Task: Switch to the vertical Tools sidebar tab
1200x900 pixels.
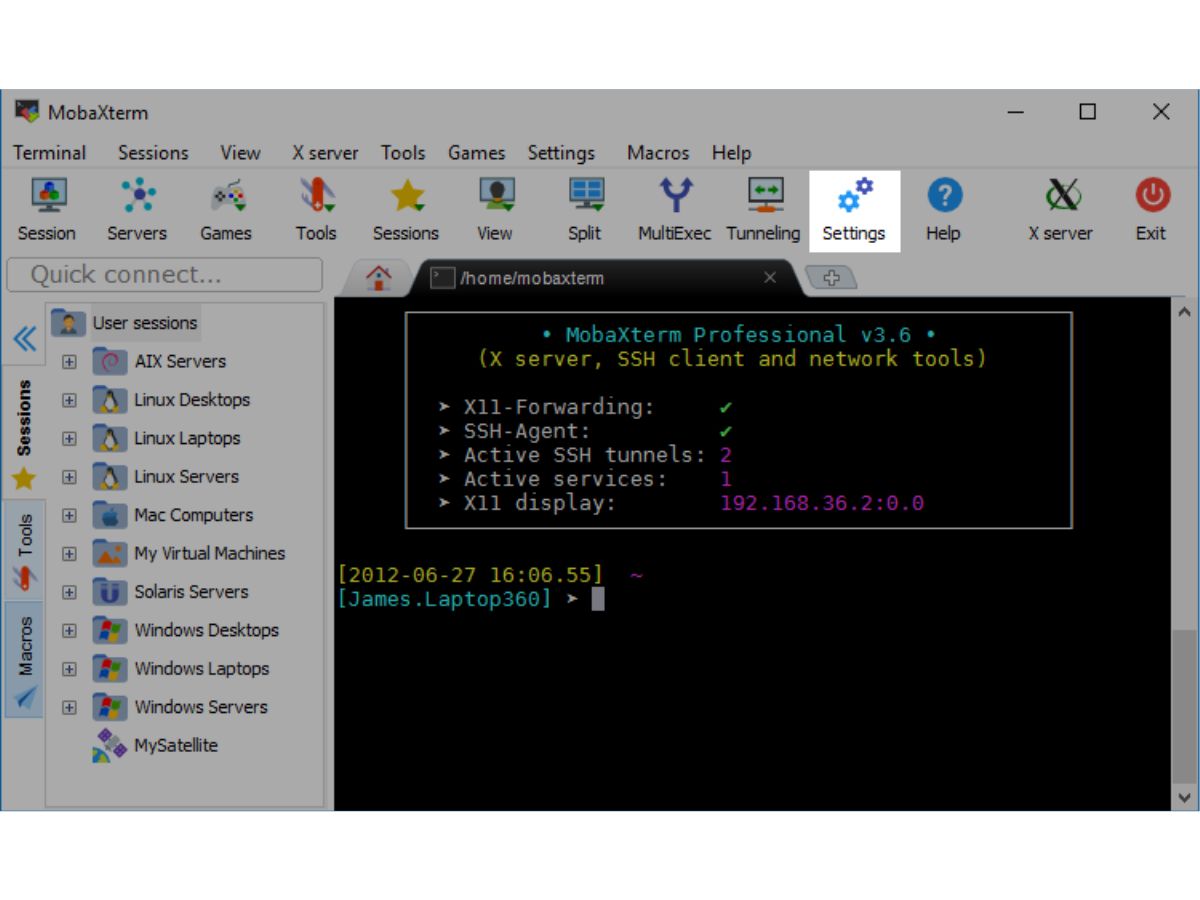Action: tap(24, 550)
